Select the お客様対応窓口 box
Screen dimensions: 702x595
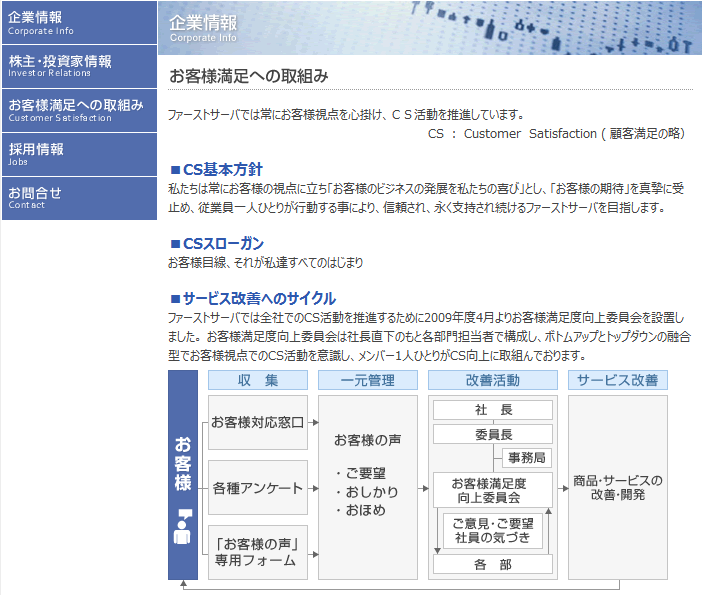point(258,423)
